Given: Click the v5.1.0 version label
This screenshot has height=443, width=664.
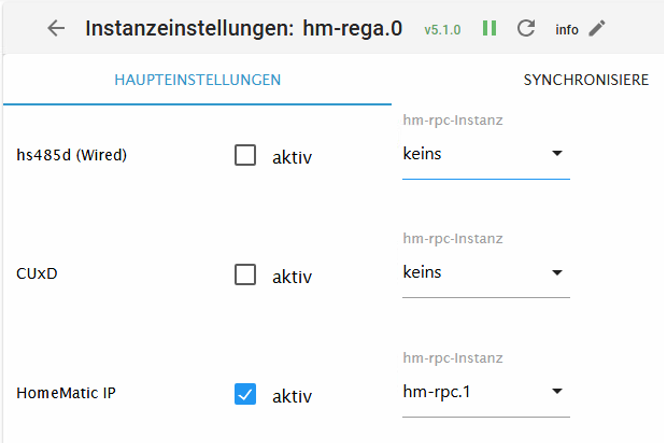Looking at the screenshot, I should (442, 29).
